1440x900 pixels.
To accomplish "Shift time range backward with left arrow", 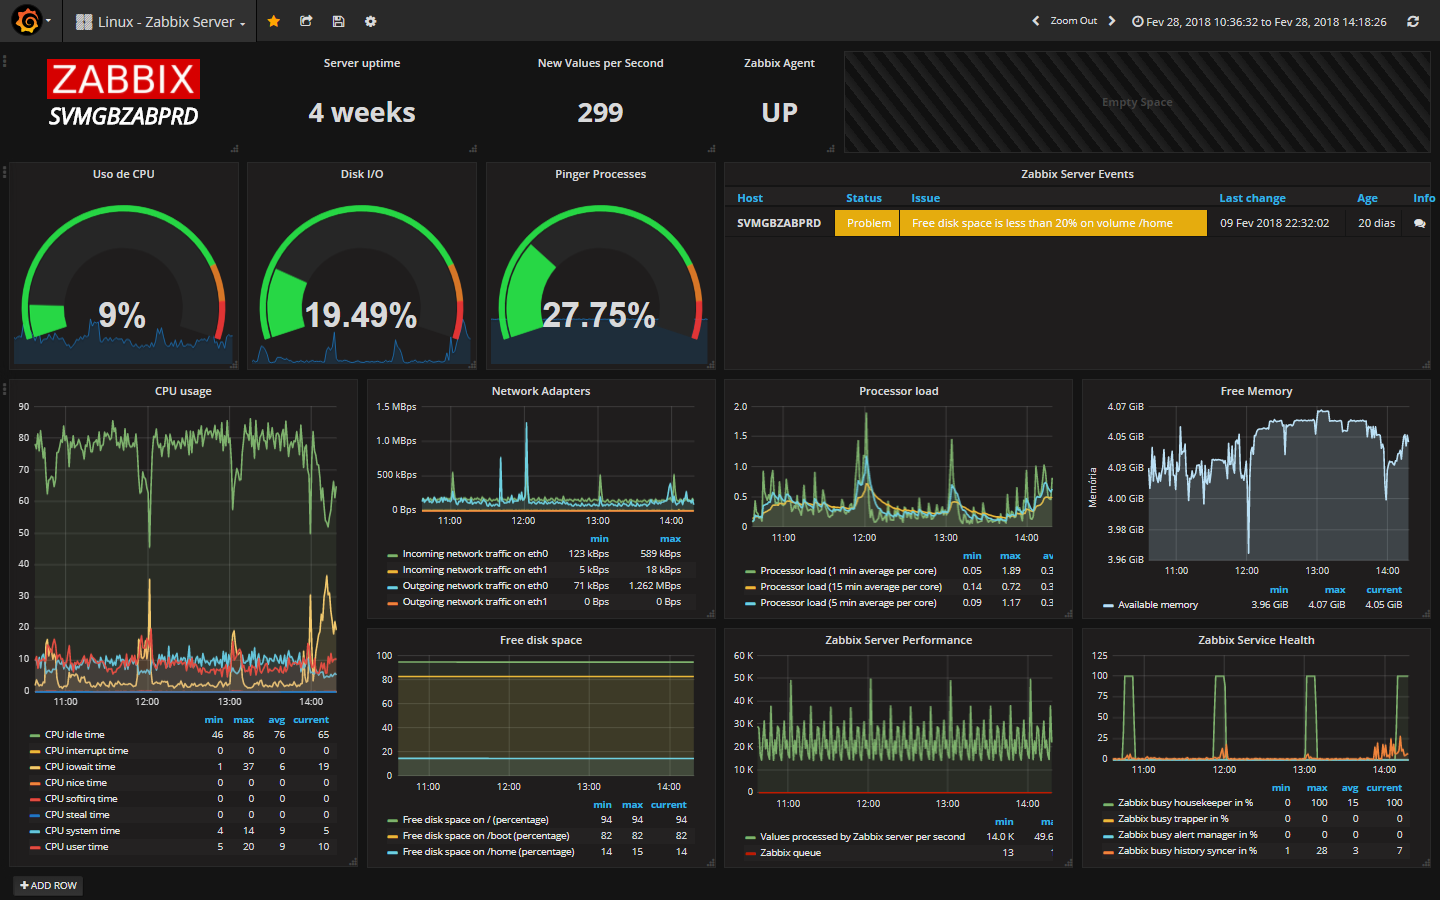I will [x=1036, y=21].
